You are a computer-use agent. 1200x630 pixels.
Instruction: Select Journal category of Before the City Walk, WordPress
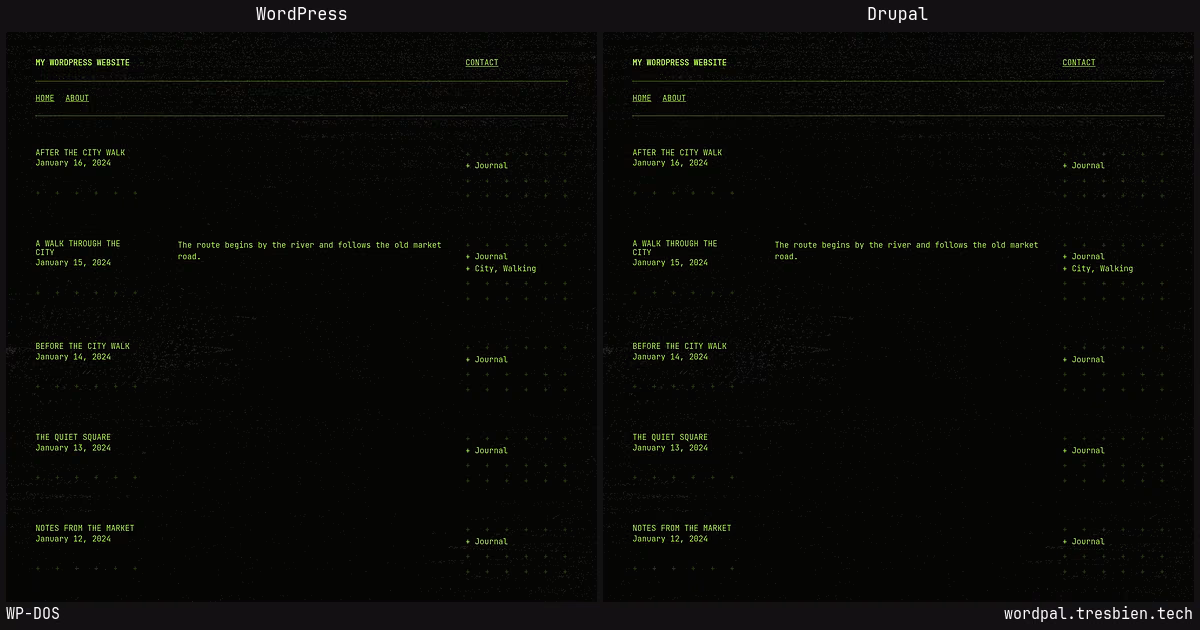(x=491, y=359)
